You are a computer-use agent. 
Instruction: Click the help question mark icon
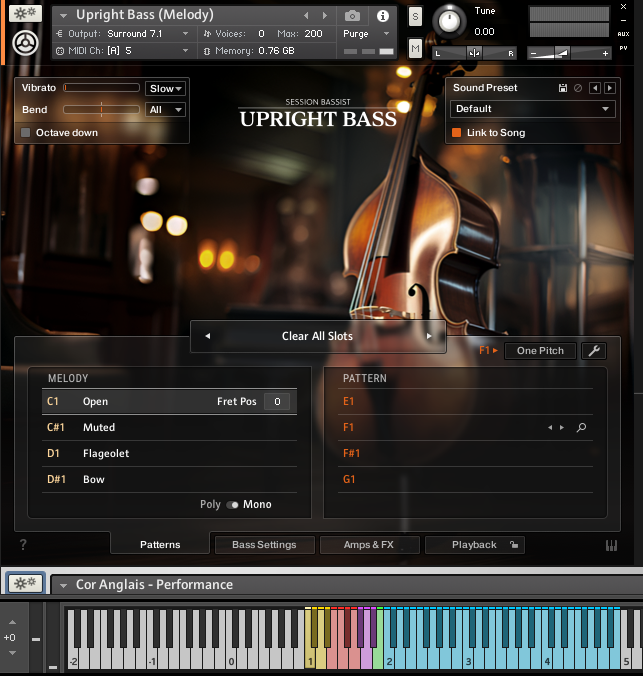23,545
